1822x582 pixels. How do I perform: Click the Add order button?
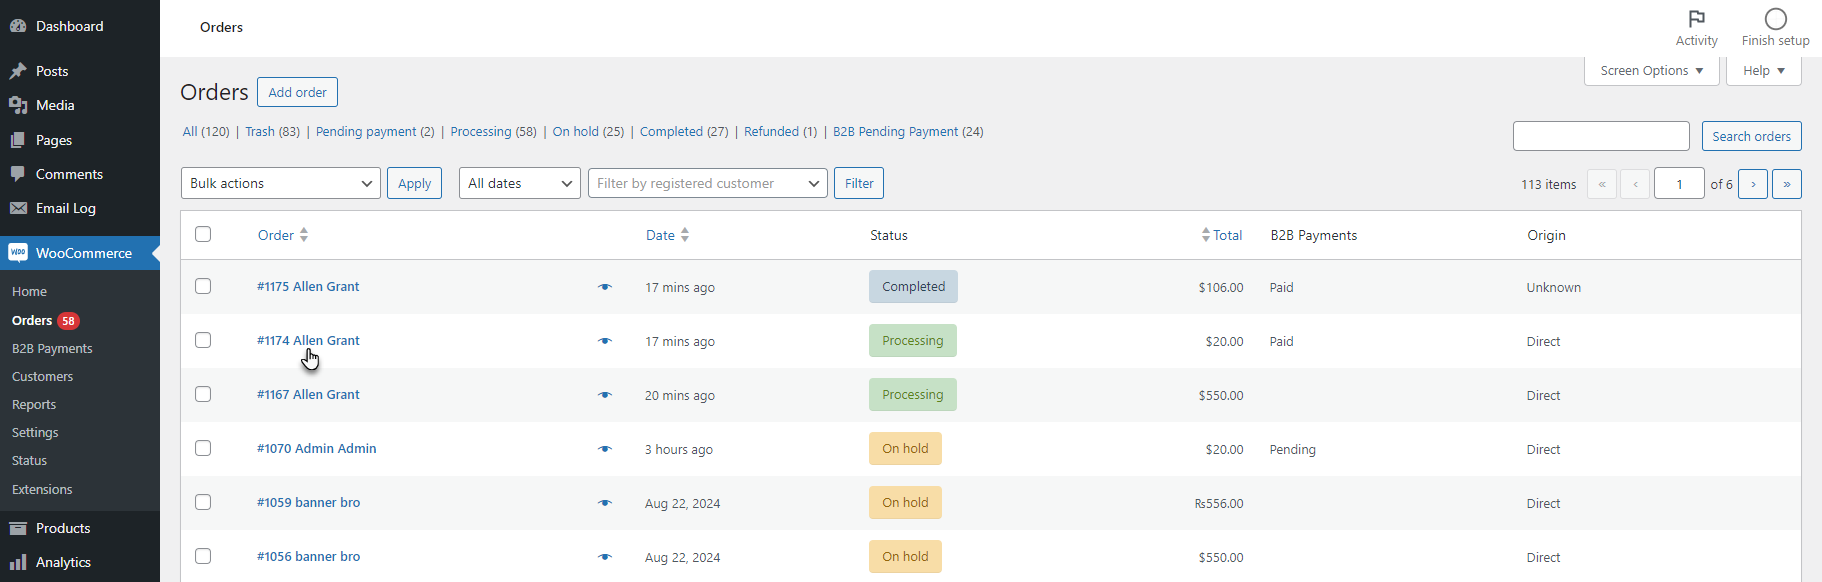[297, 92]
